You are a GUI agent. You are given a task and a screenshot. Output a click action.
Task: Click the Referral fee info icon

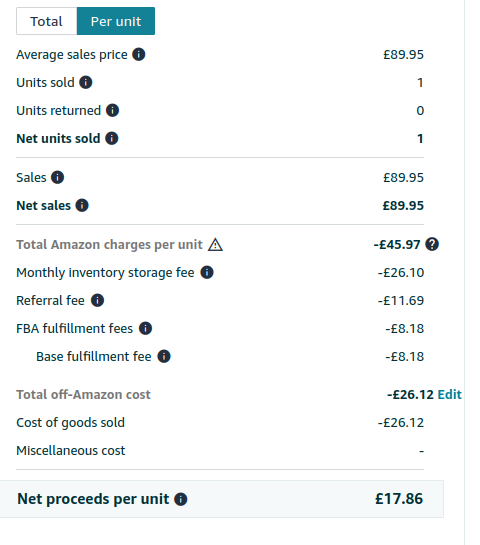(97, 300)
